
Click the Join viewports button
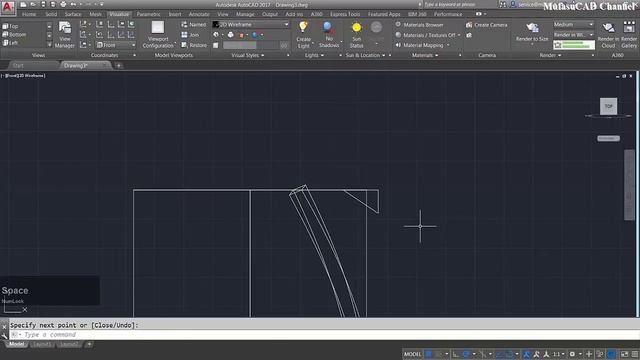[190, 35]
